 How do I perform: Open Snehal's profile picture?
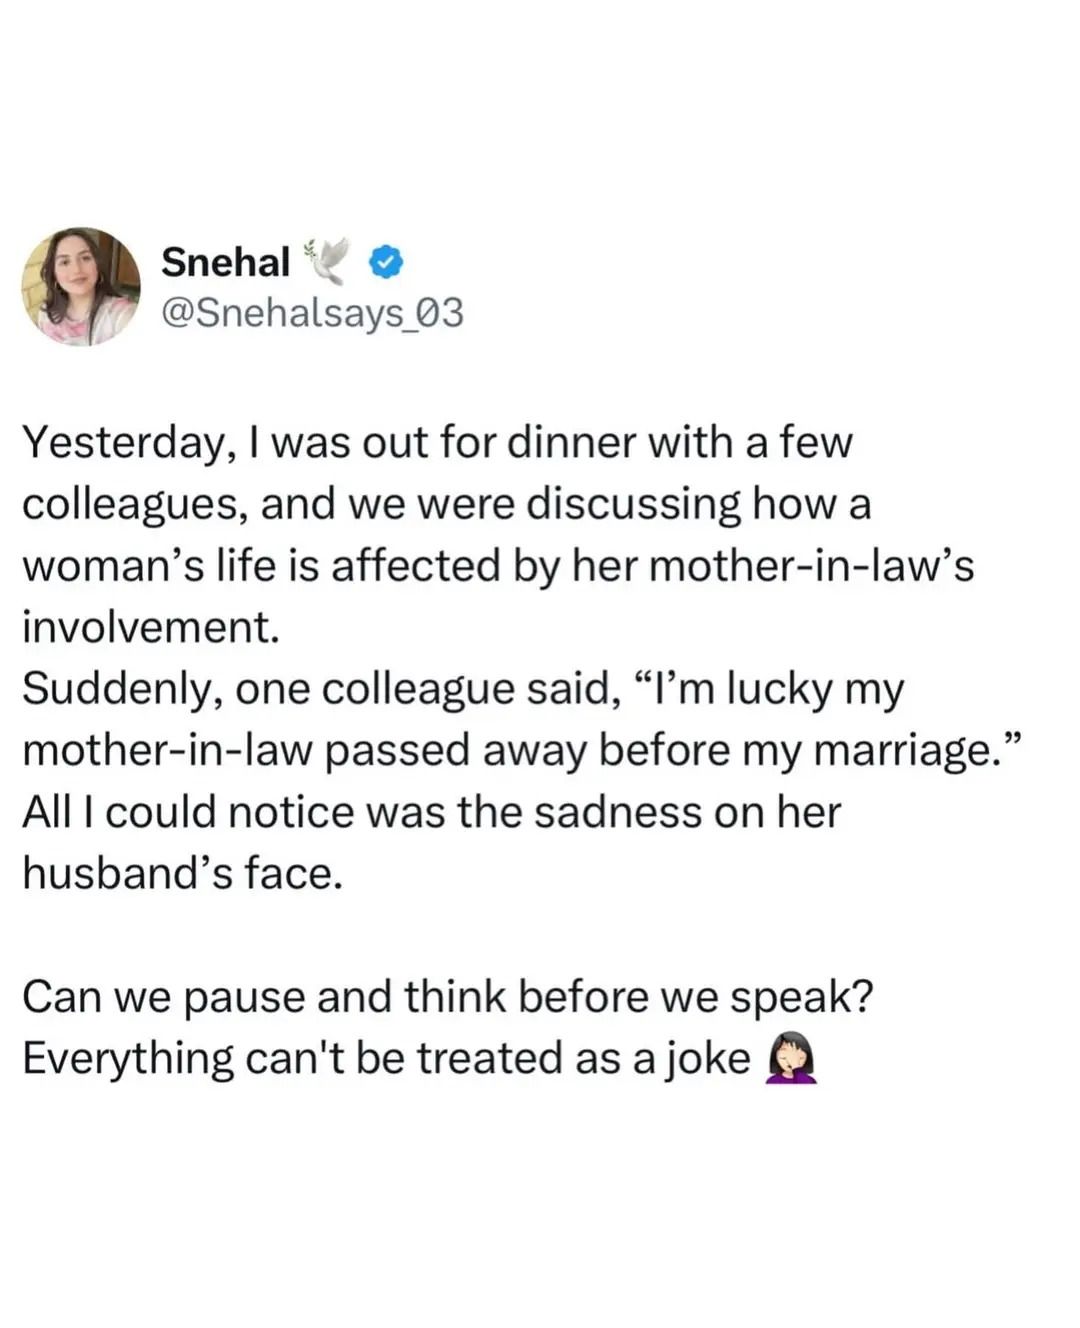pyautogui.click(x=81, y=286)
